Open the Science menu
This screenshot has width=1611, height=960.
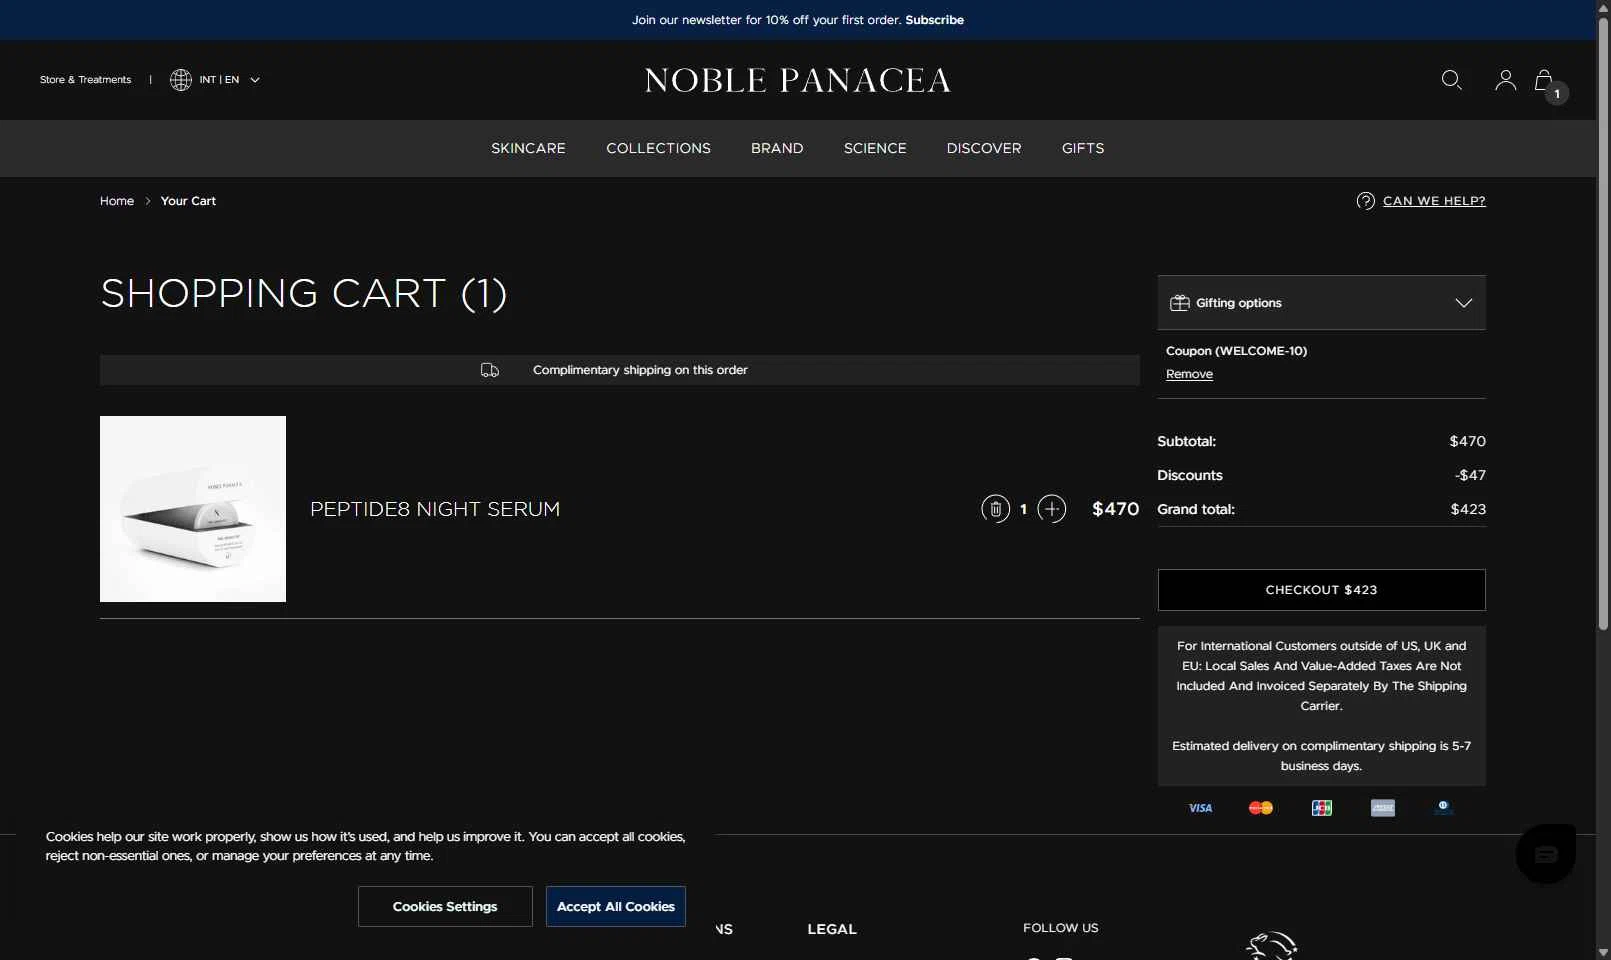pos(875,148)
